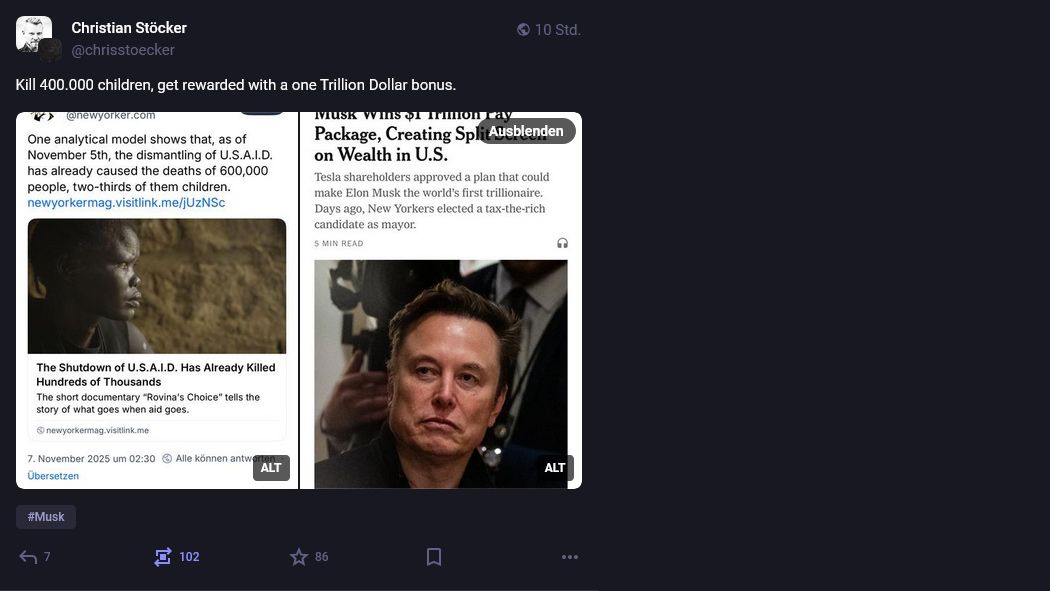Screen dimensions: 1050x591
Task: Click the small overlapping secondary avatar
Action: pyautogui.click(x=51, y=50)
